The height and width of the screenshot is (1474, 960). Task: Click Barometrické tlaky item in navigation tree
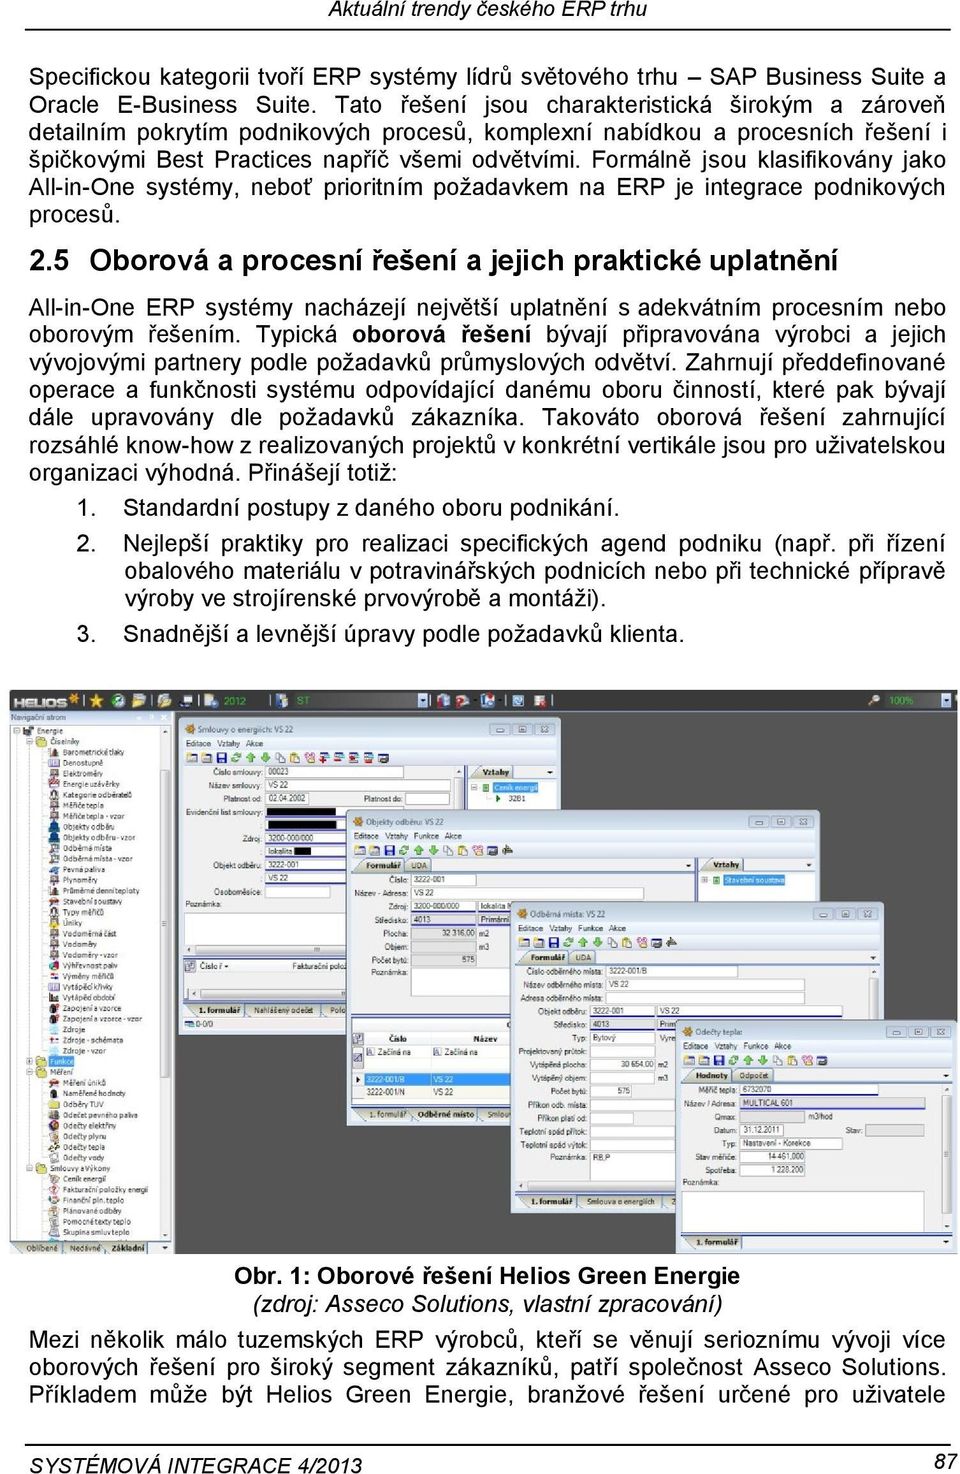(x=93, y=752)
